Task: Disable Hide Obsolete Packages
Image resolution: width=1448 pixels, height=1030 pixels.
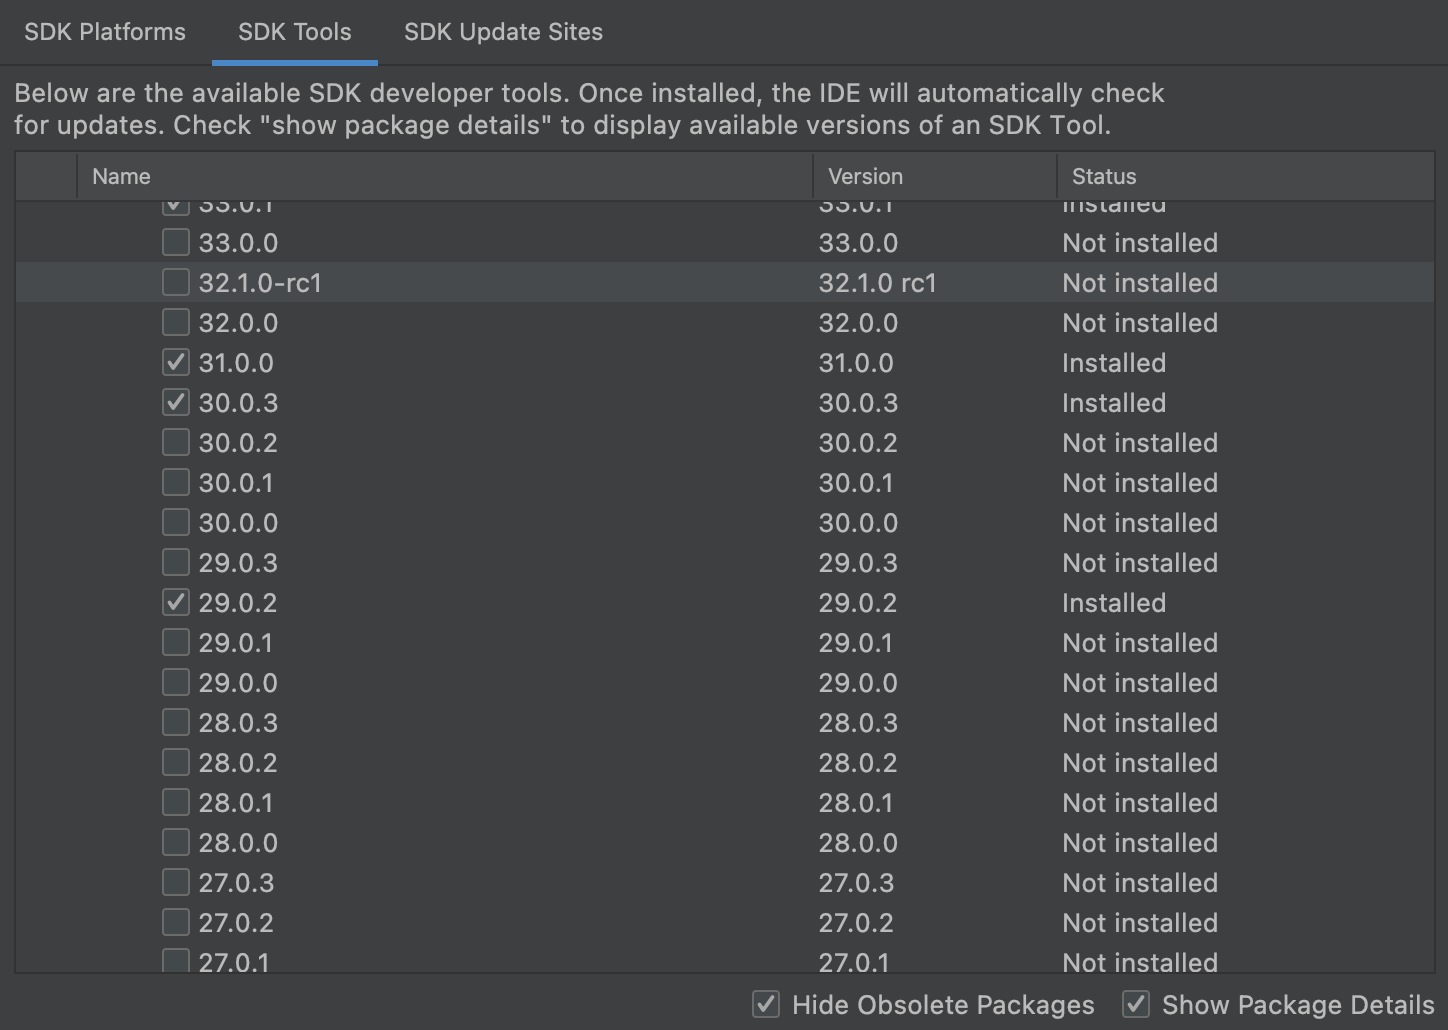Action: (766, 1004)
